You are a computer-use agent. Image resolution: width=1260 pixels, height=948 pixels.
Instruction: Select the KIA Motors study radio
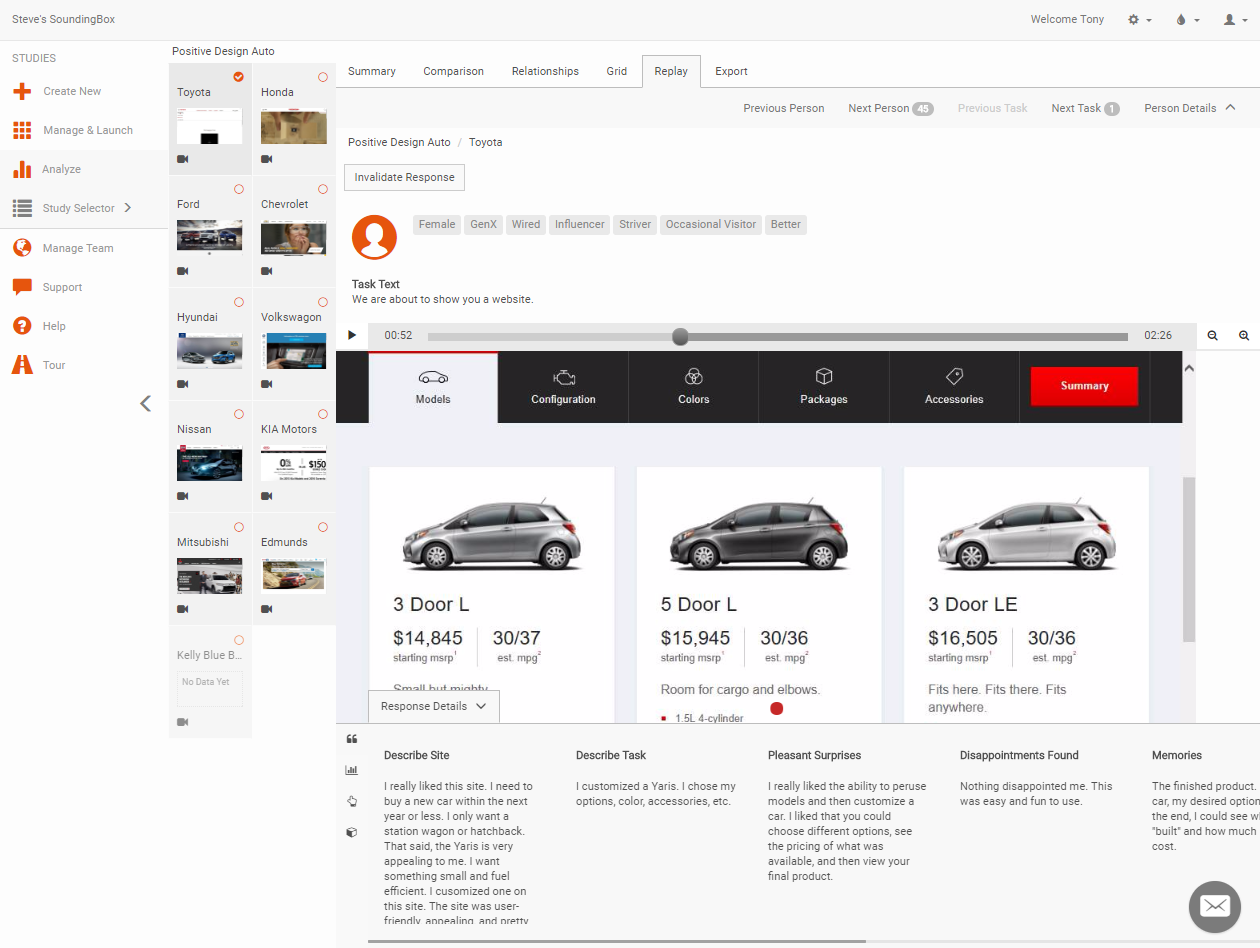pyautogui.click(x=322, y=414)
